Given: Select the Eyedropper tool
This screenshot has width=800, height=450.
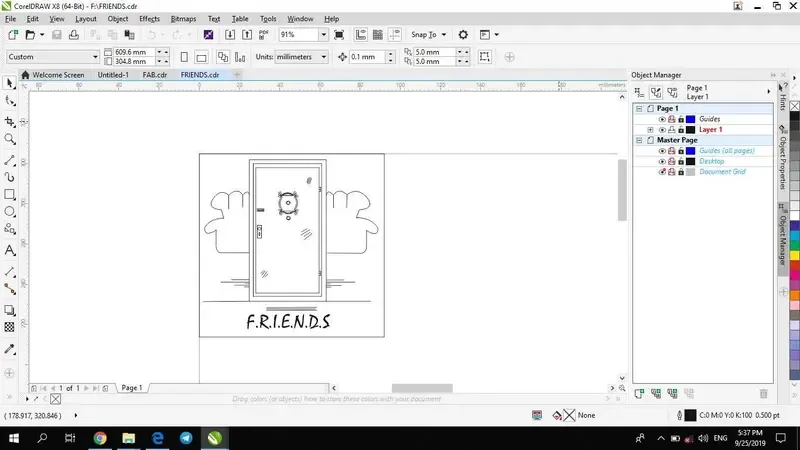Looking at the screenshot, I should click(x=10, y=349).
